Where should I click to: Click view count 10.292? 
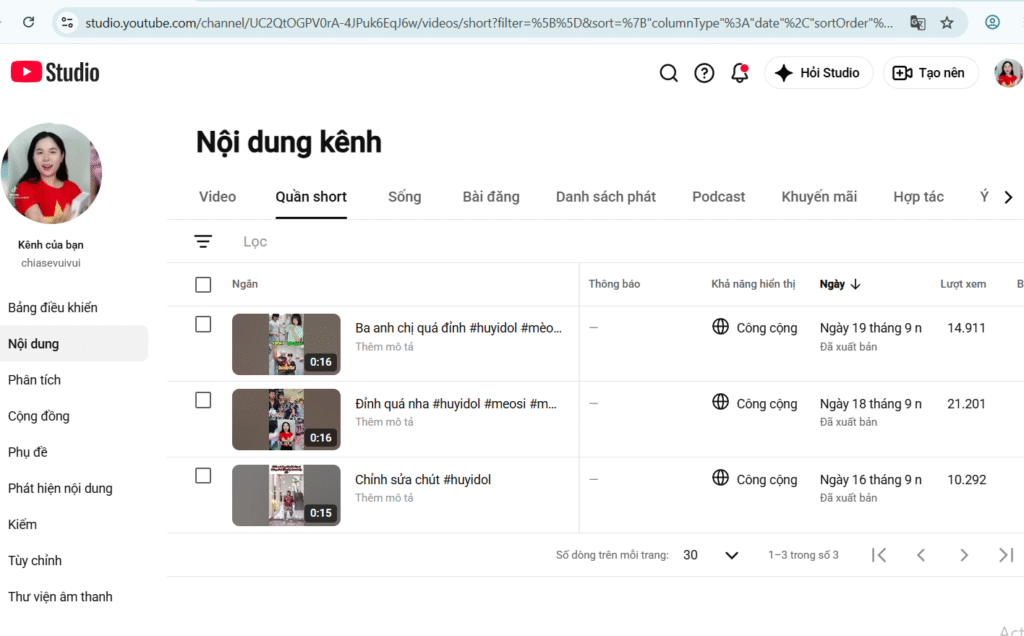[x=967, y=479]
